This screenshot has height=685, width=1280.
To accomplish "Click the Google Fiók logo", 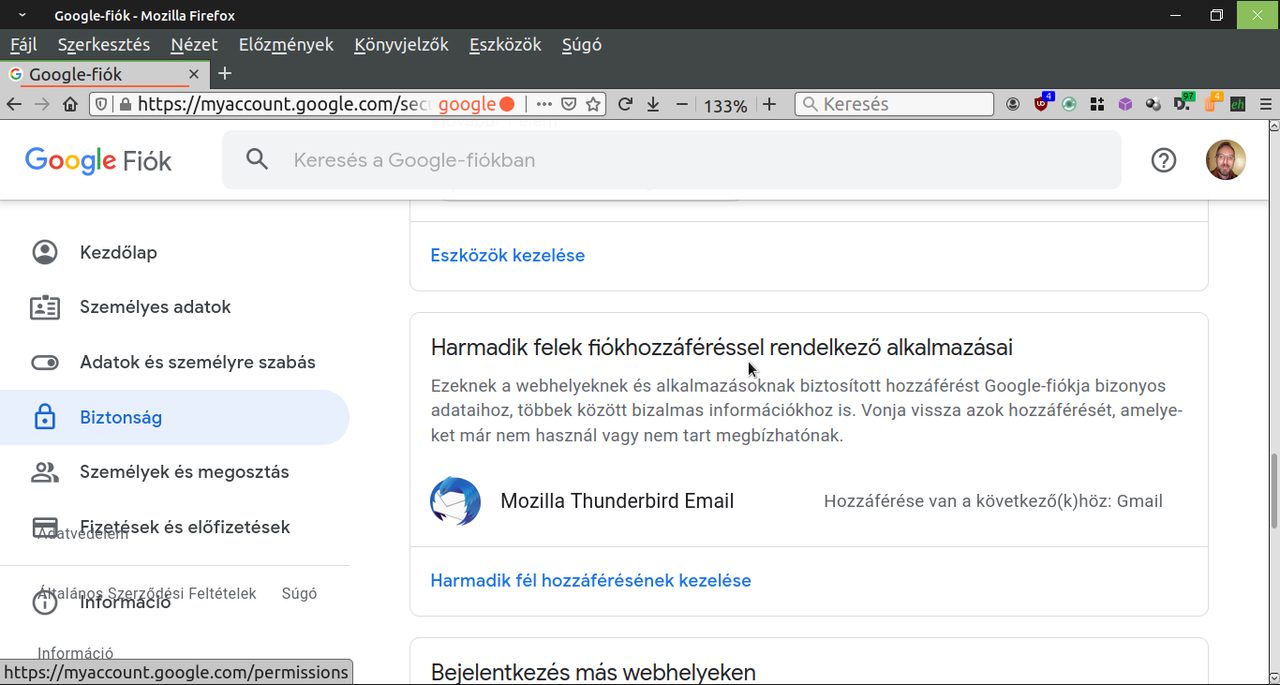I will tap(98, 160).
